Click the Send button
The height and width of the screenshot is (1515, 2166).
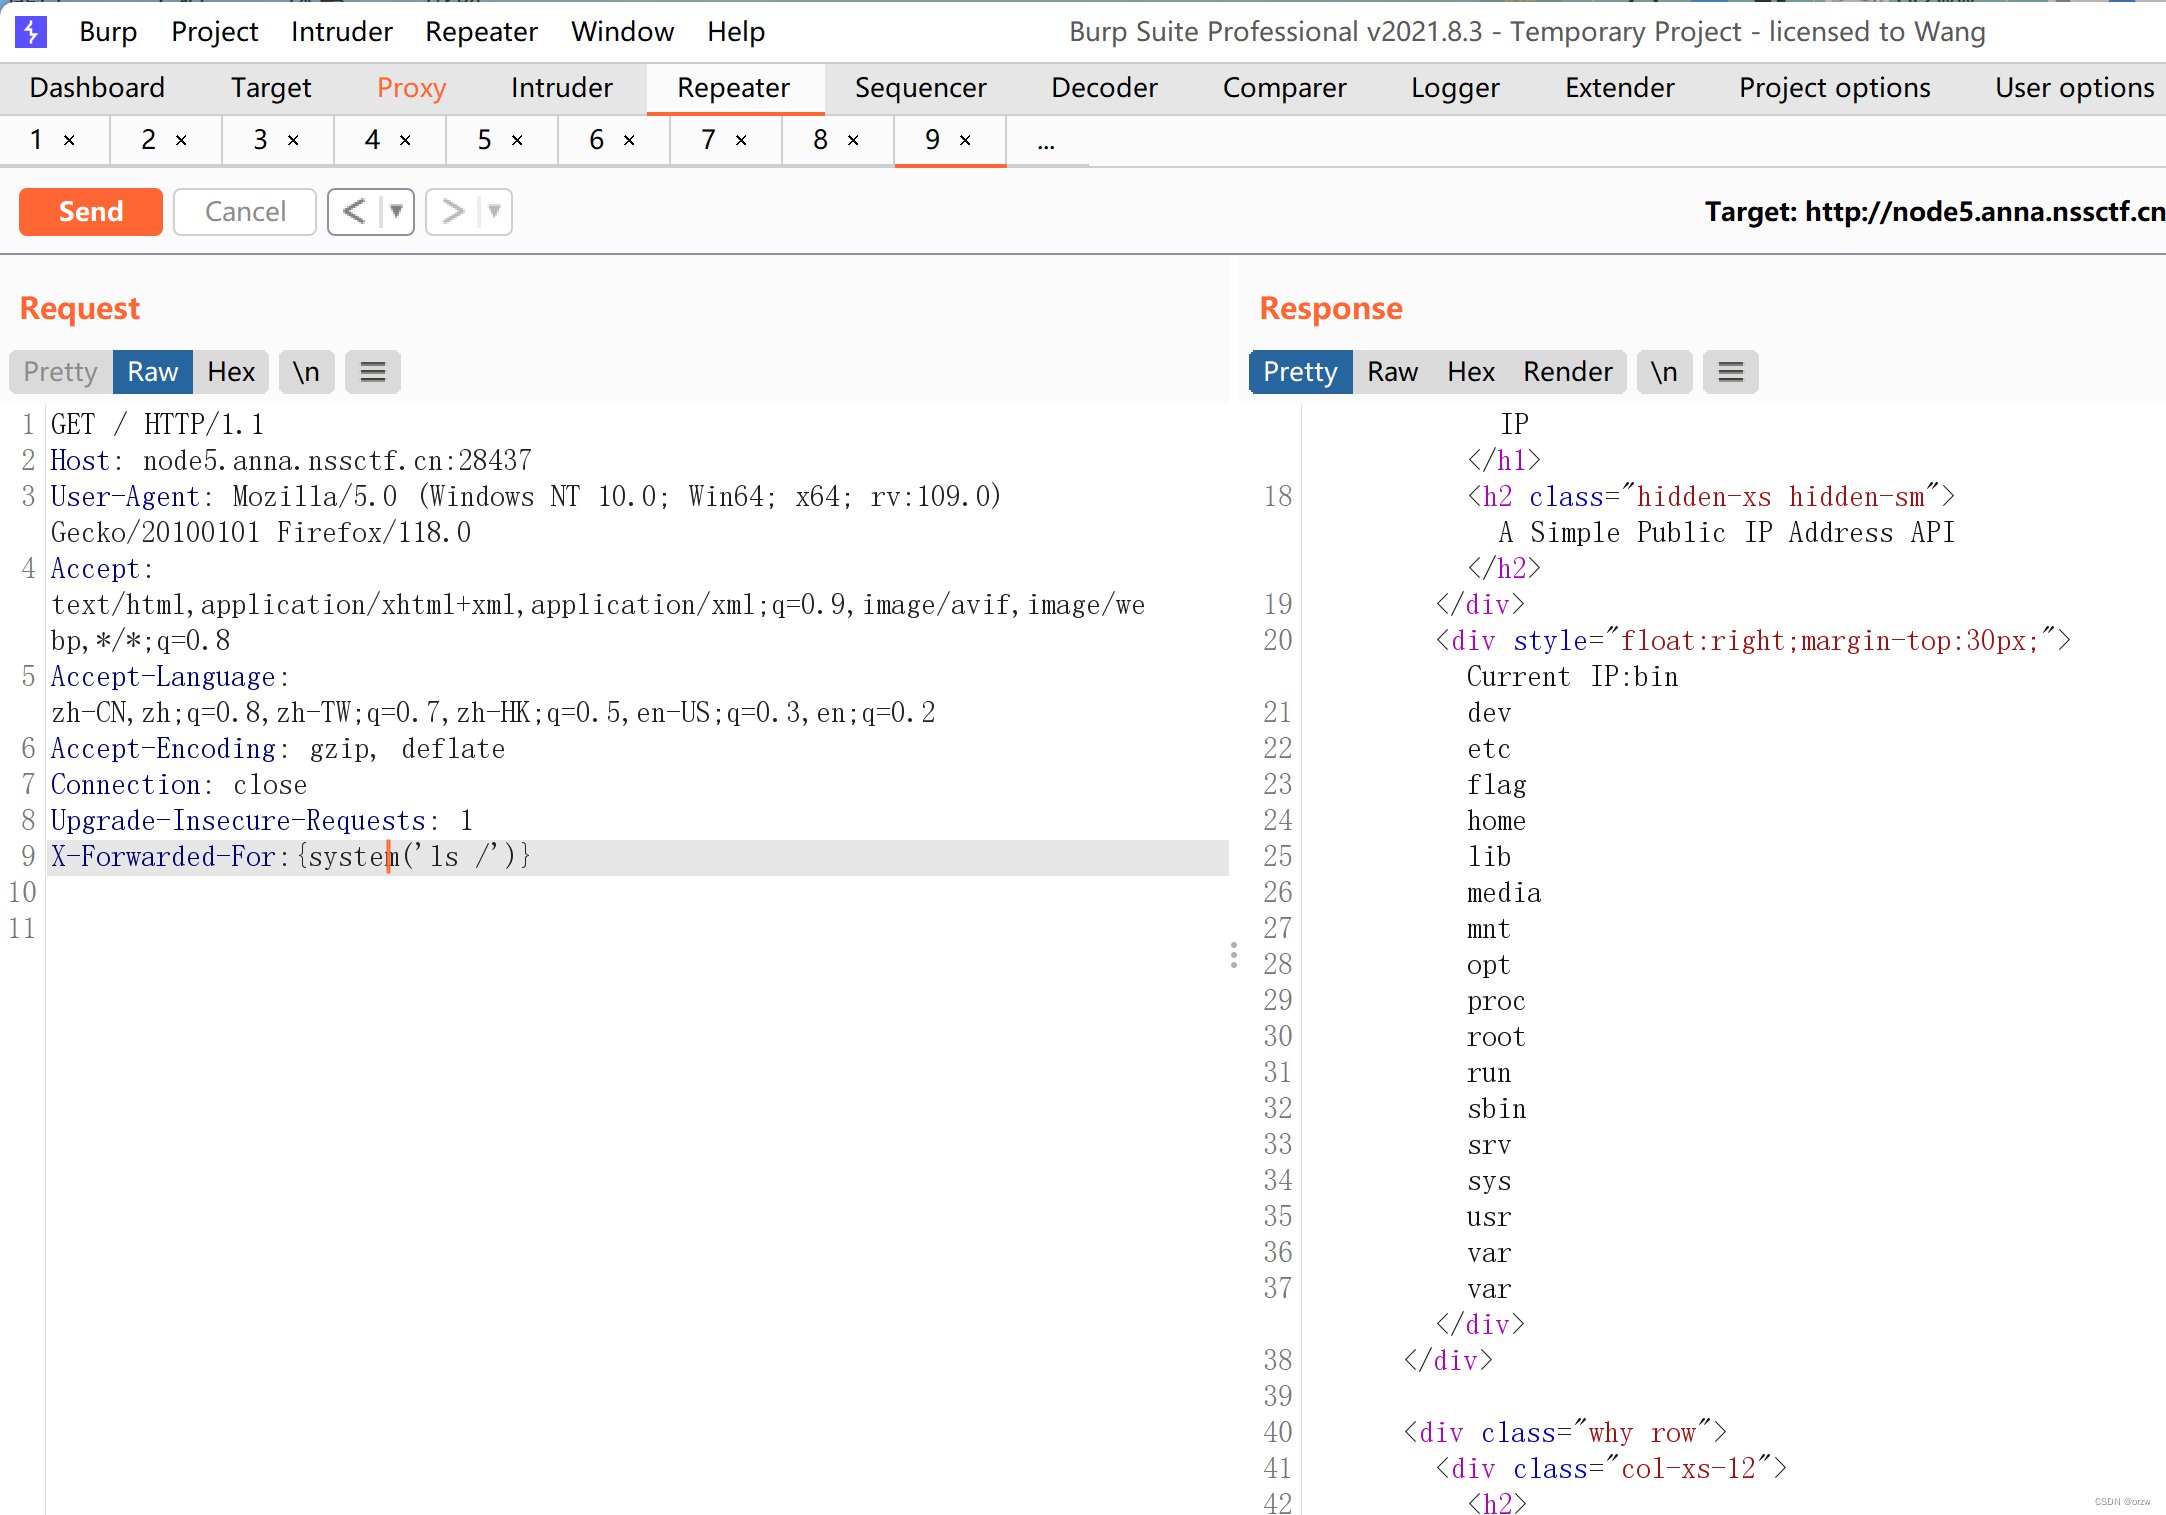tap(91, 212)
